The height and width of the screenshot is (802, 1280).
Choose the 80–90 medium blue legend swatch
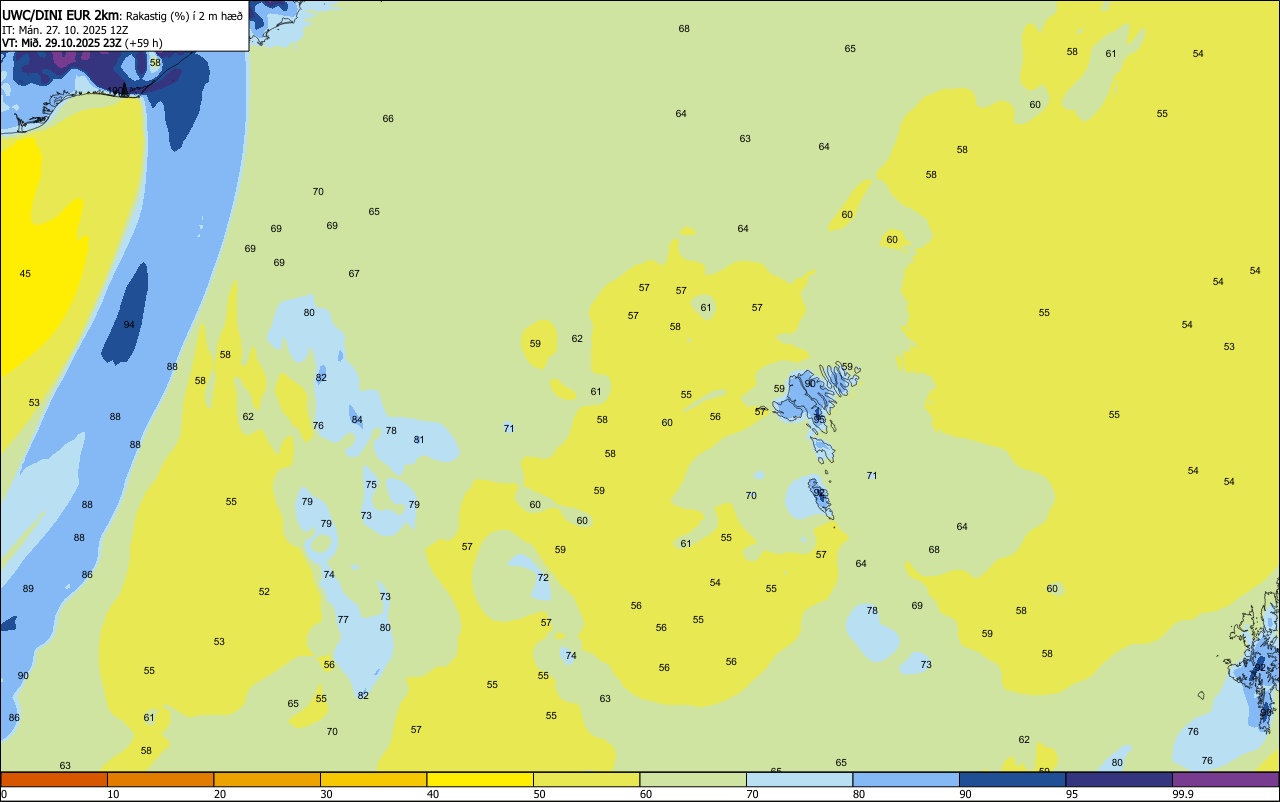(x=906, y=779)
